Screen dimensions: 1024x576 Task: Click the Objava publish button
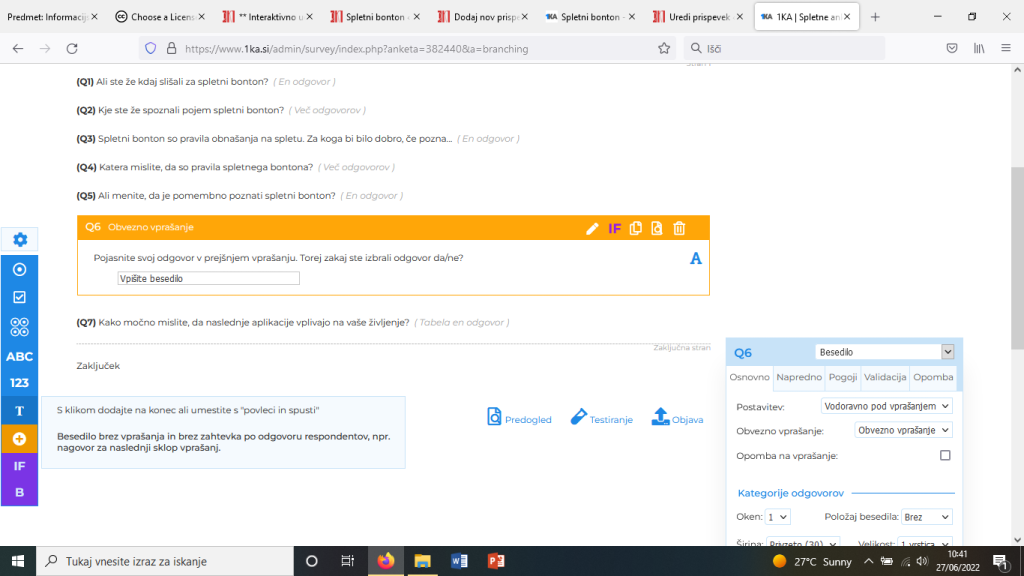677,417
